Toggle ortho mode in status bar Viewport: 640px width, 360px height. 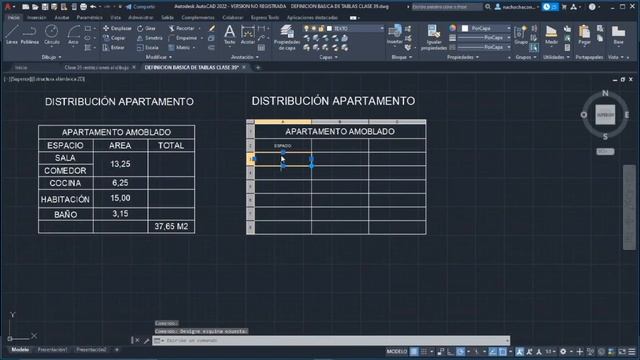(450, 351)
